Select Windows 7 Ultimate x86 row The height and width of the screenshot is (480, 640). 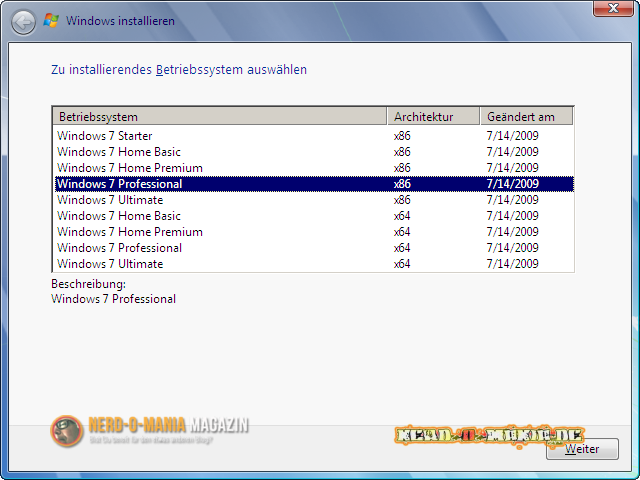pyautogui.click(x=314, y=200)
